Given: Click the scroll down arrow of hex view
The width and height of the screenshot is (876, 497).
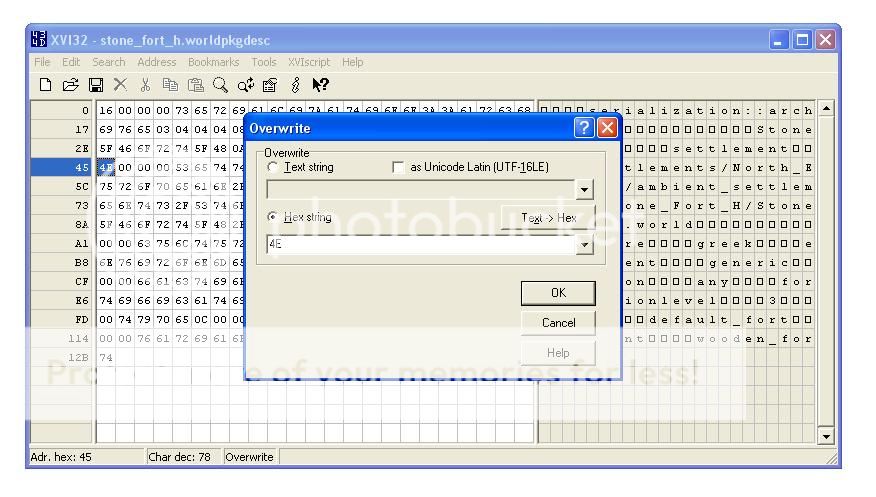Looking at the screenshot, I should pyautogui.click(x=826, y=436).
